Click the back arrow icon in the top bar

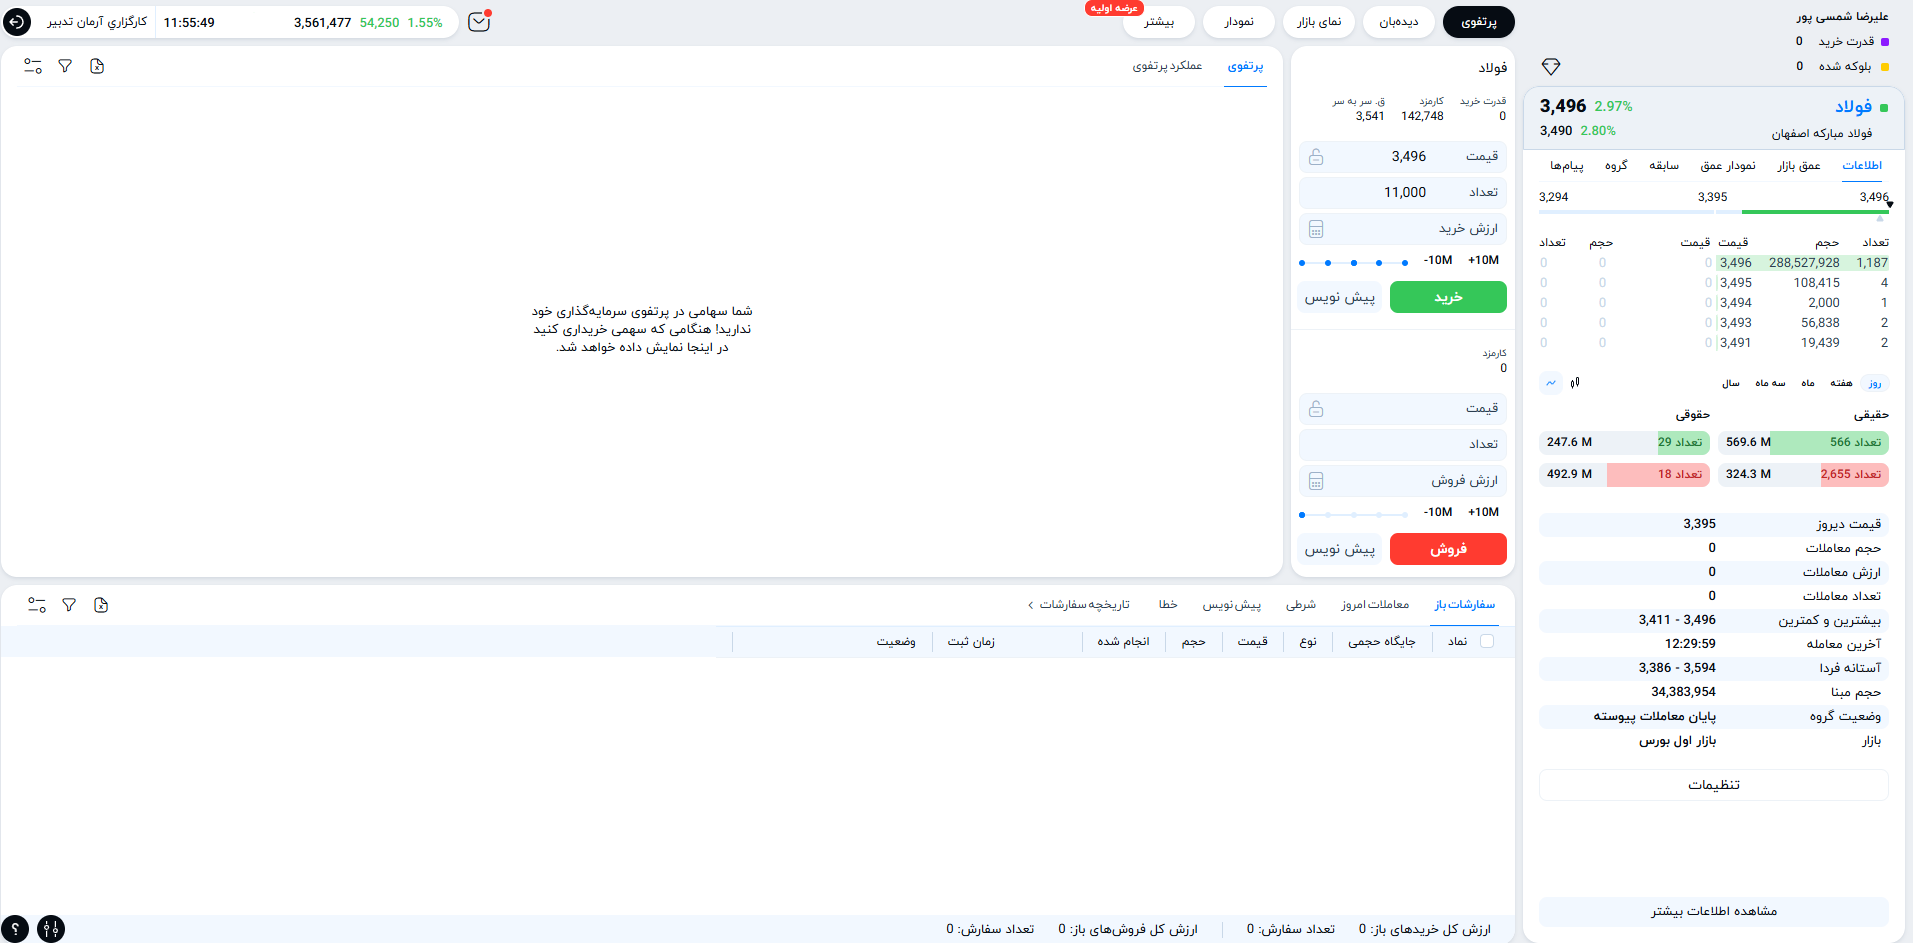[x=17, y=21]
